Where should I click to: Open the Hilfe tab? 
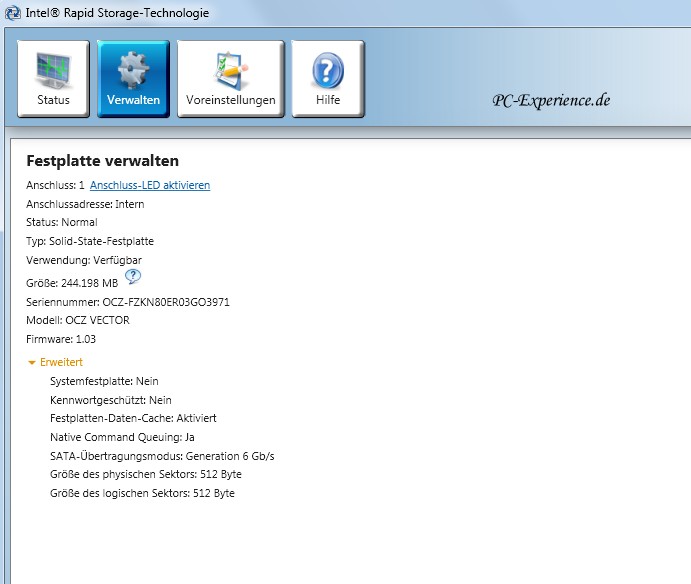[x=328, y=79]
